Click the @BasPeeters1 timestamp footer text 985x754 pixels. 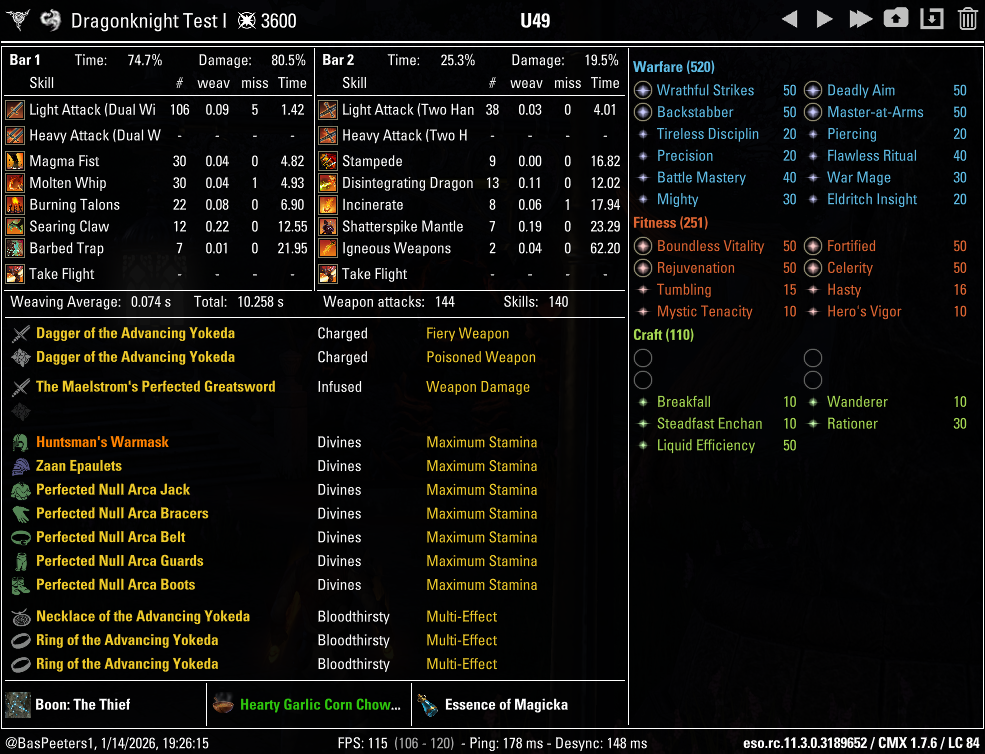pyautogui.click(x=107, y=743)
